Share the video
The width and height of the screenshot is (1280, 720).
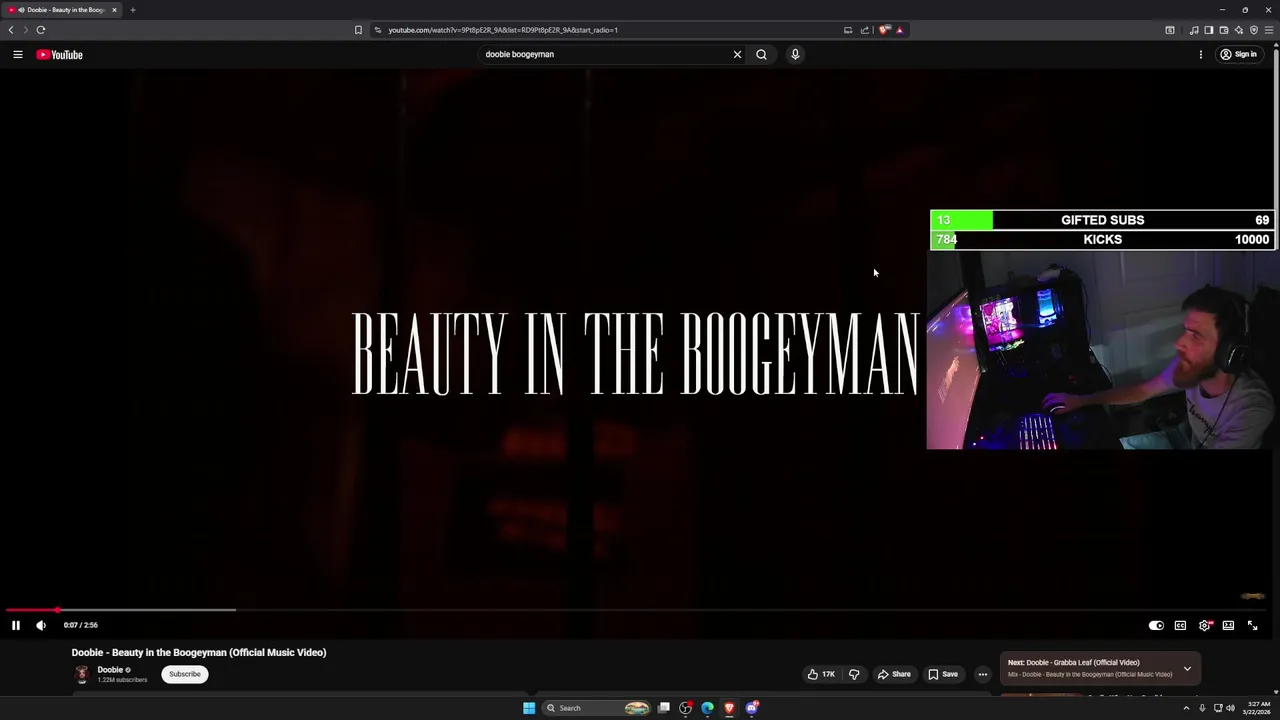[894, 674]
